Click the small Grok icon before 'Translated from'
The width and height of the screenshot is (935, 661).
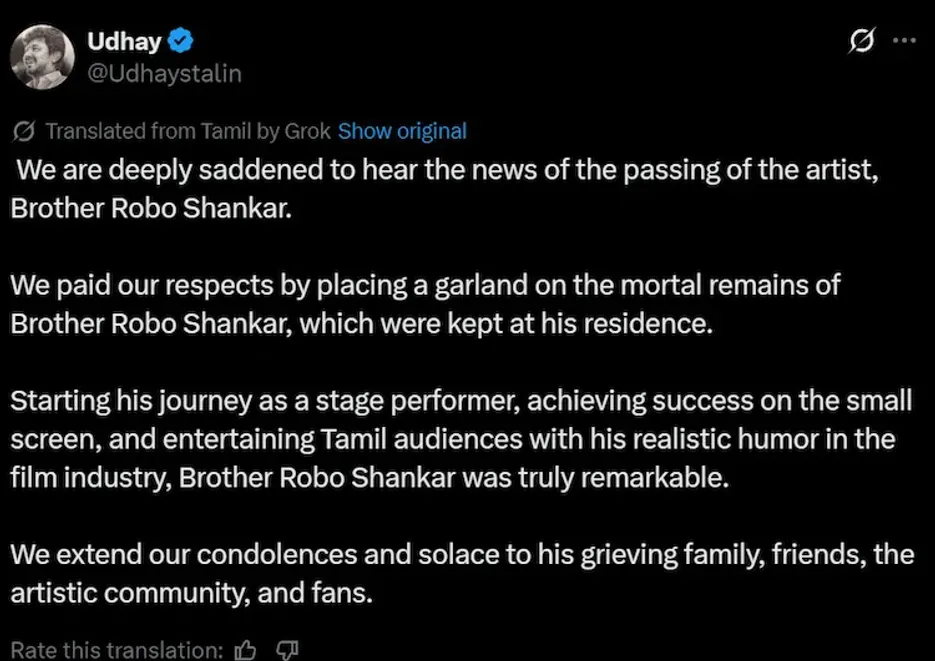[x=27, y=131]
